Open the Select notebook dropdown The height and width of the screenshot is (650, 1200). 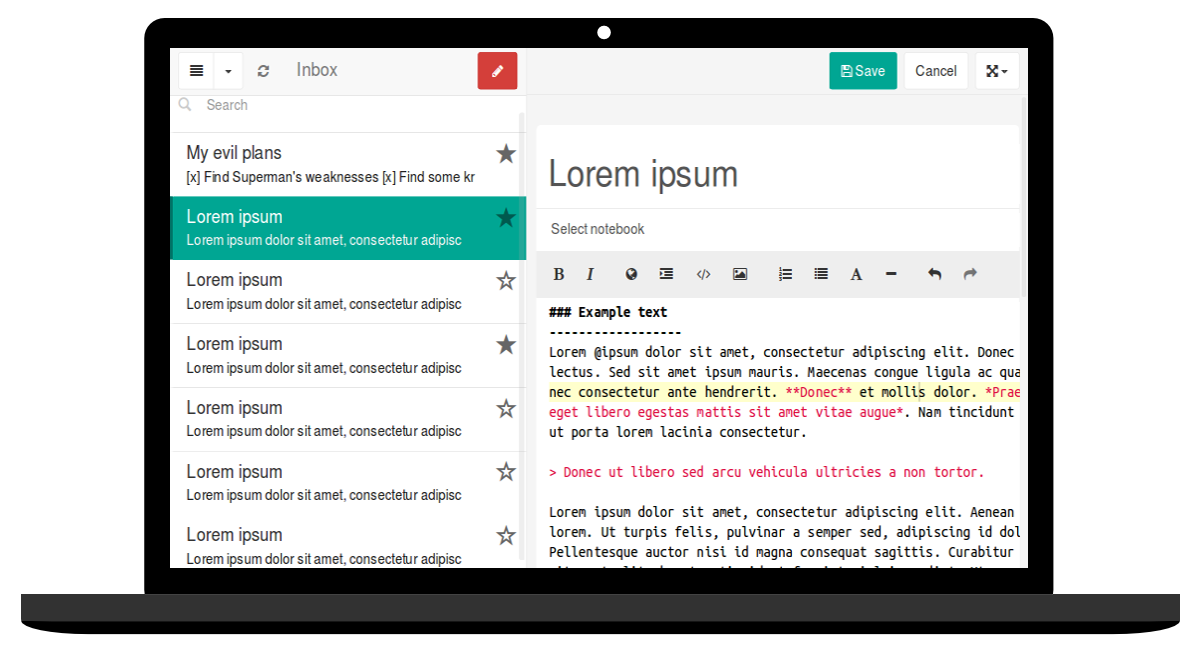tap(597, 229)
